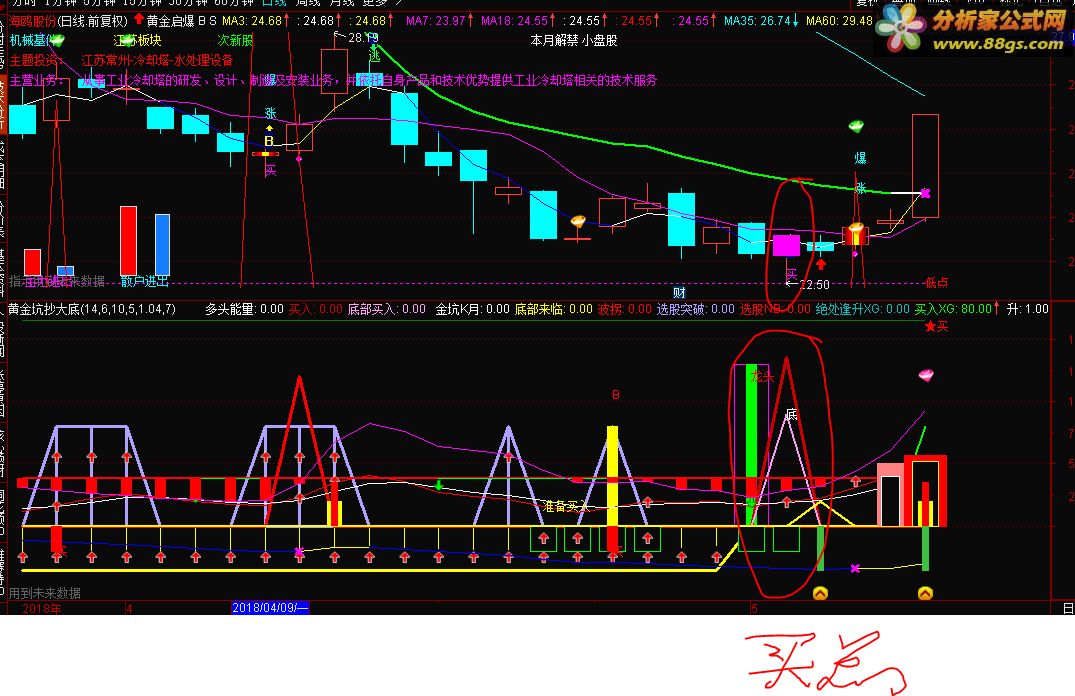Click the red B marker above the yellow bar
Screen dimensions: 1075x696
click(616, 395)
